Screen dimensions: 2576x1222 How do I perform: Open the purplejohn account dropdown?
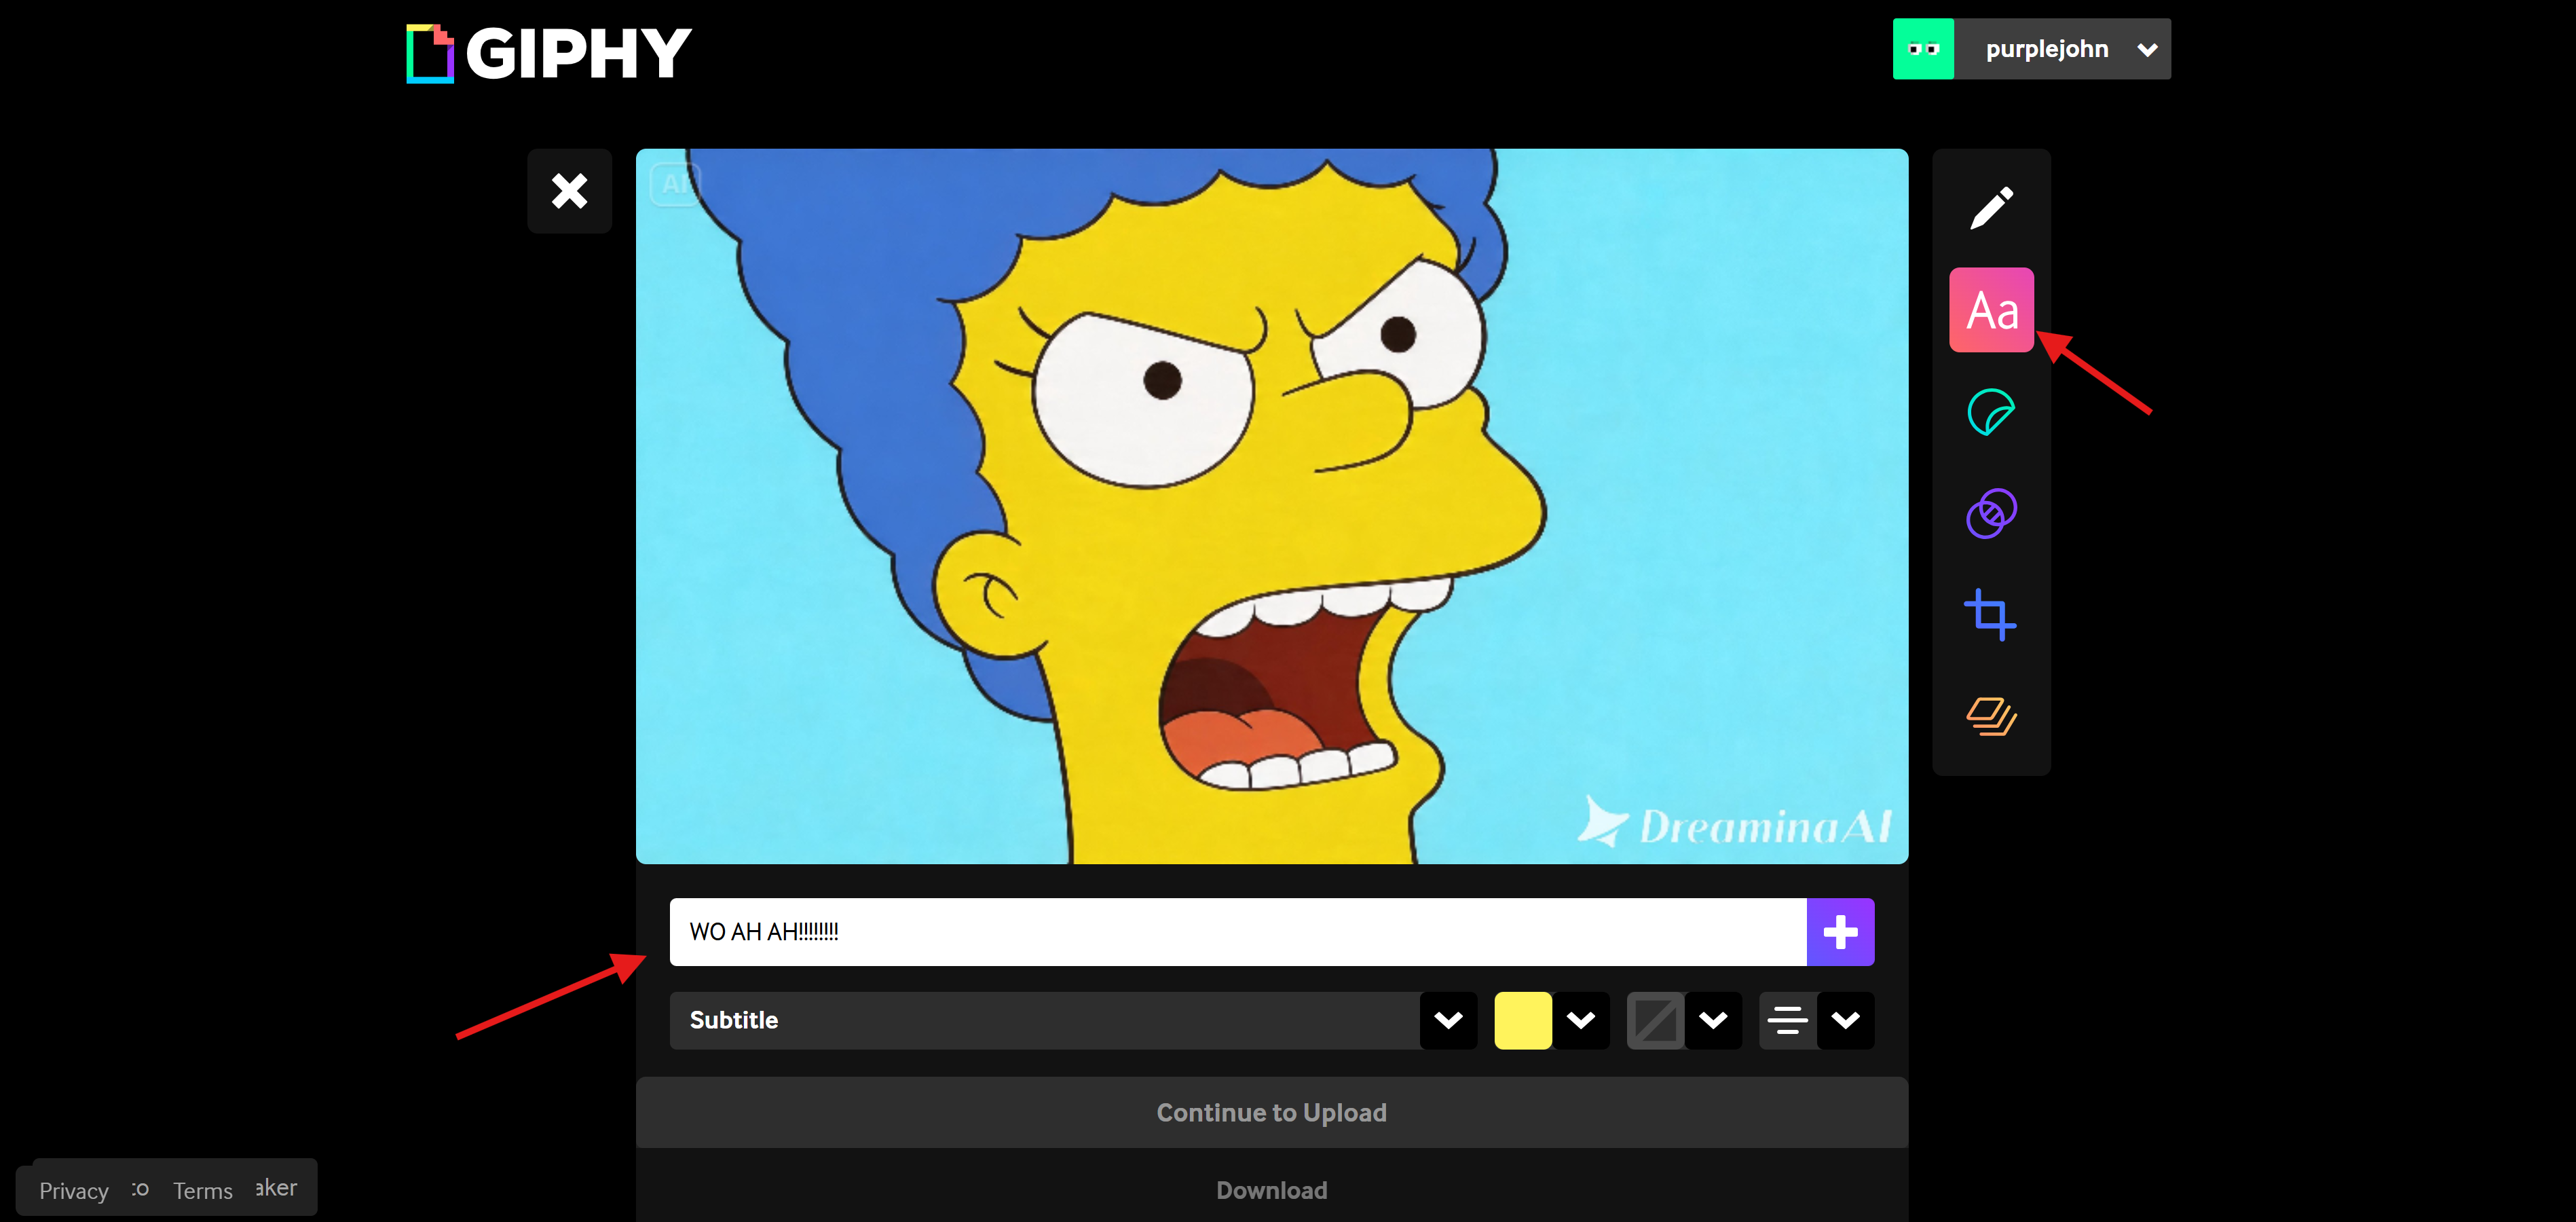[2146, 49]
